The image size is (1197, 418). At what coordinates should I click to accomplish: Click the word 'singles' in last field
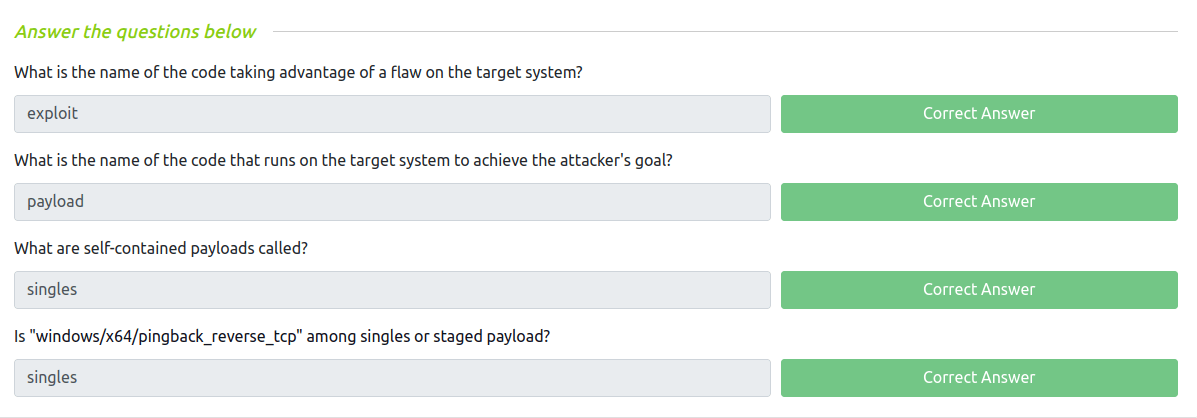point(52,378)
